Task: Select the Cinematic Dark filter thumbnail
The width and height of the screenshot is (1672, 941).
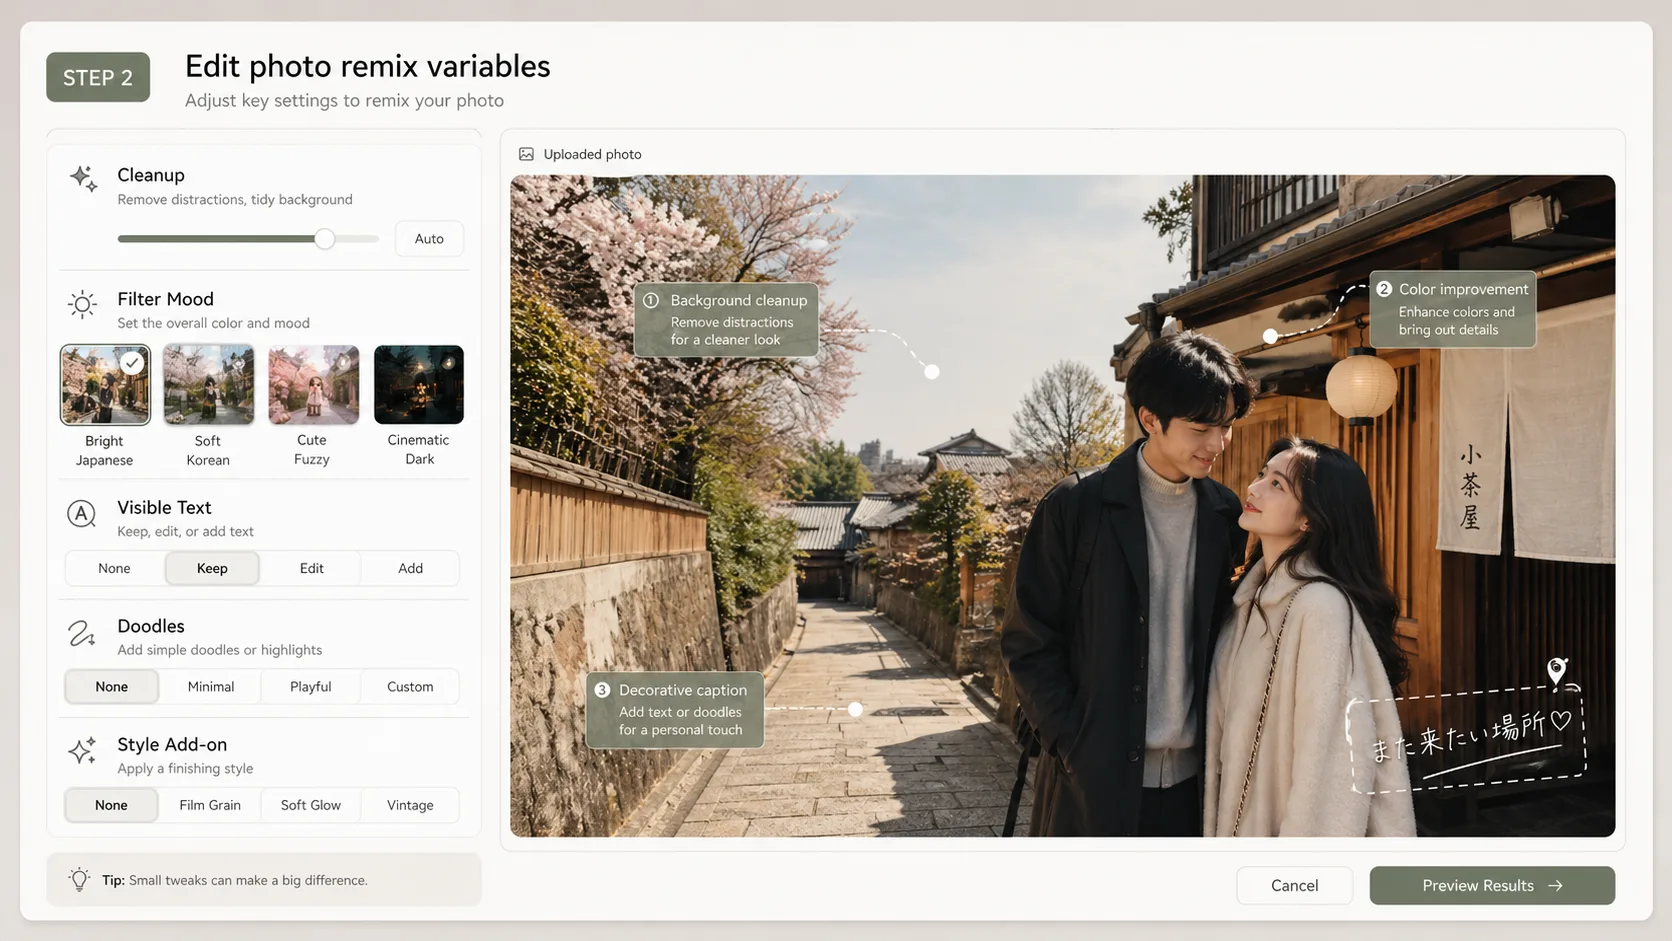Action: pos(418,383)
